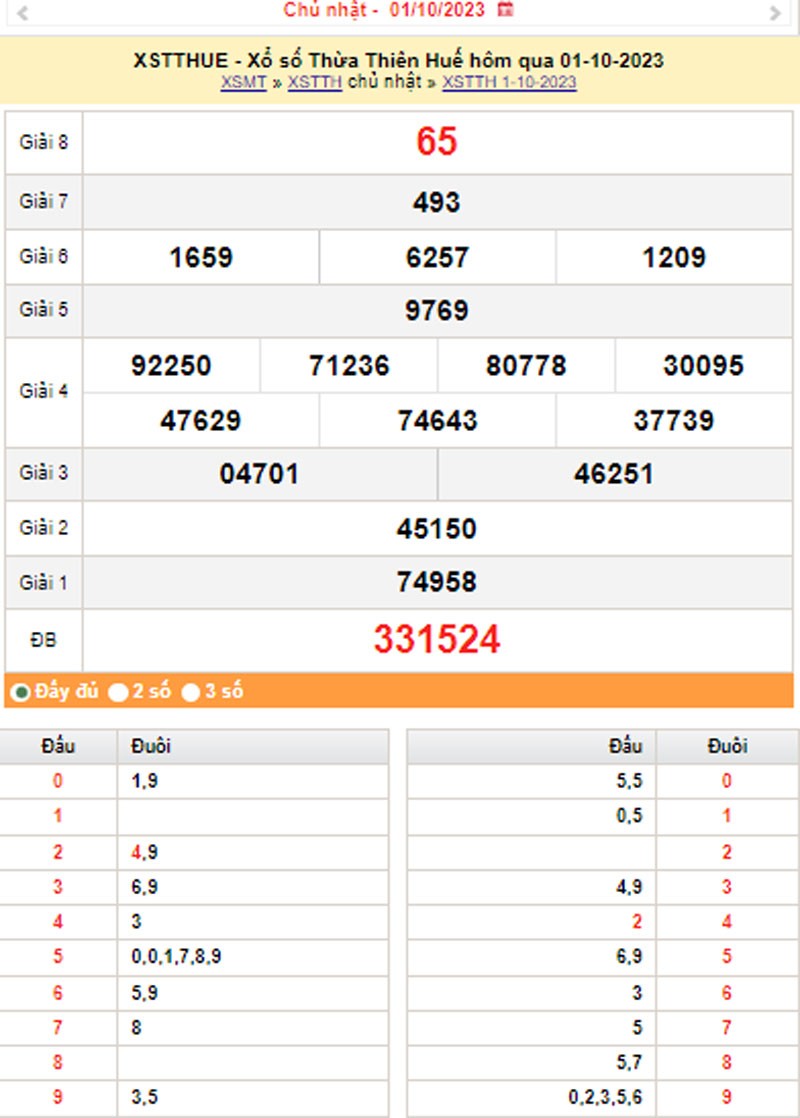Go to next day with right arrow
This screenshot has height=1118, width=800.
776,13
